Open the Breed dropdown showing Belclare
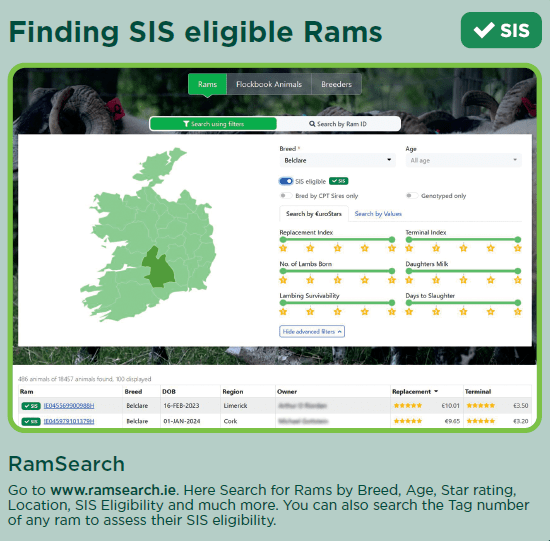550x541 pixels. [337, 160]
